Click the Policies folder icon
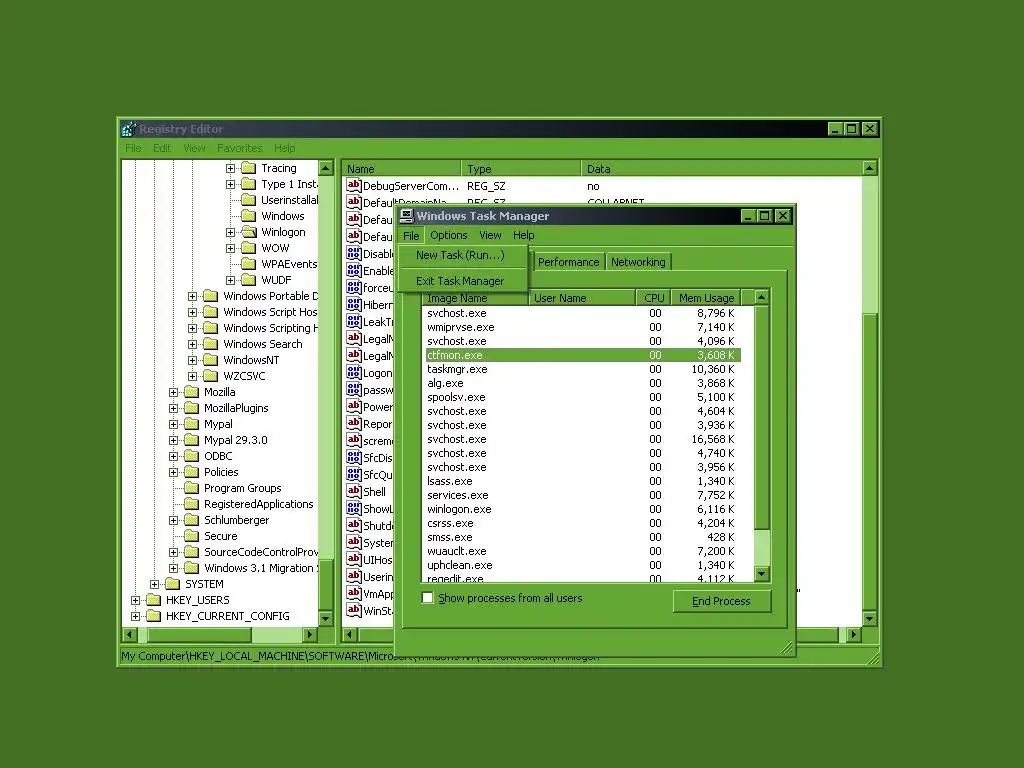 pos(191,472)
